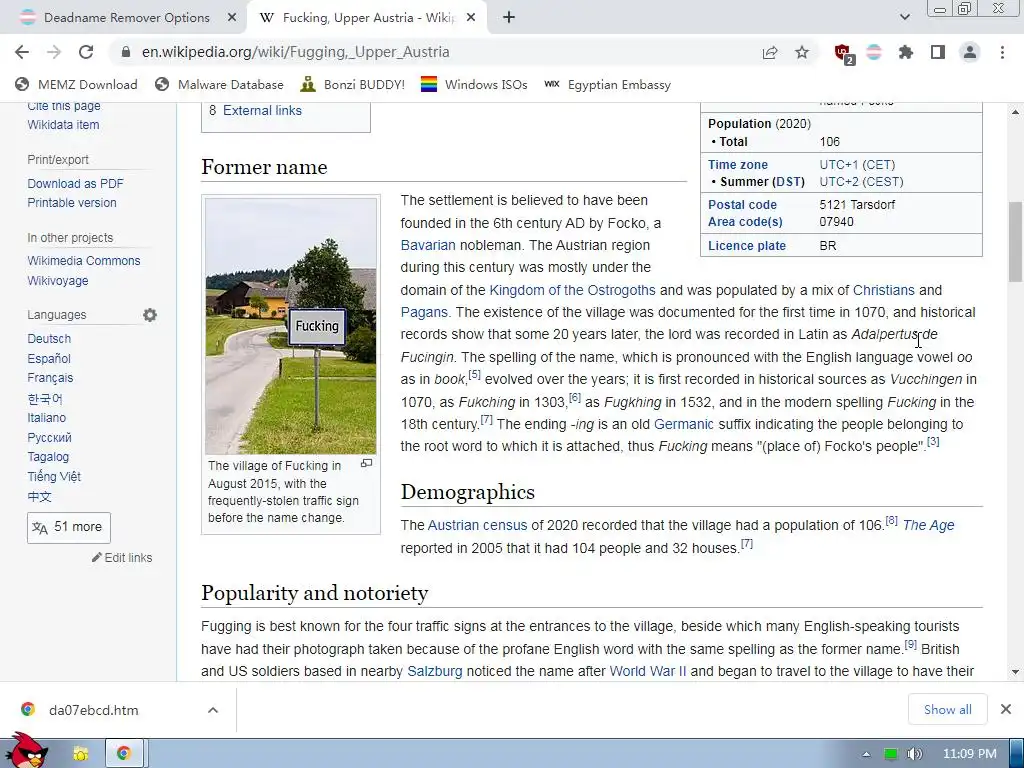Switch article language to Español

click(49, 359)
